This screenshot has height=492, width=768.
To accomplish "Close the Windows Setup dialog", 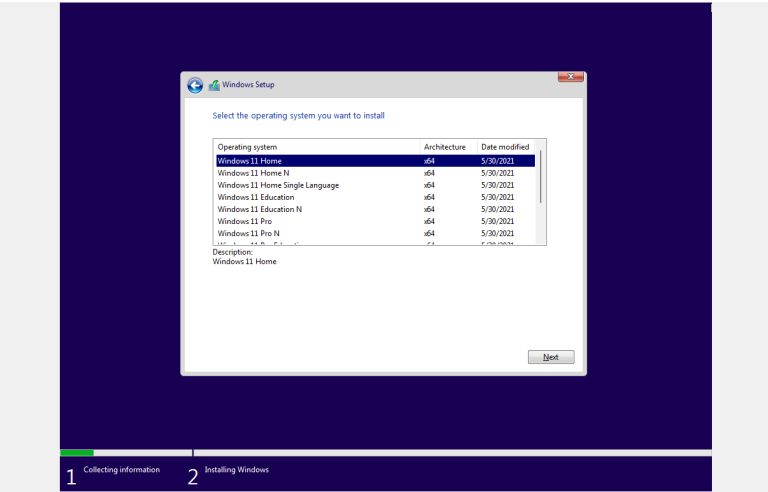I will pyautogui.click(x=571, y=77).
